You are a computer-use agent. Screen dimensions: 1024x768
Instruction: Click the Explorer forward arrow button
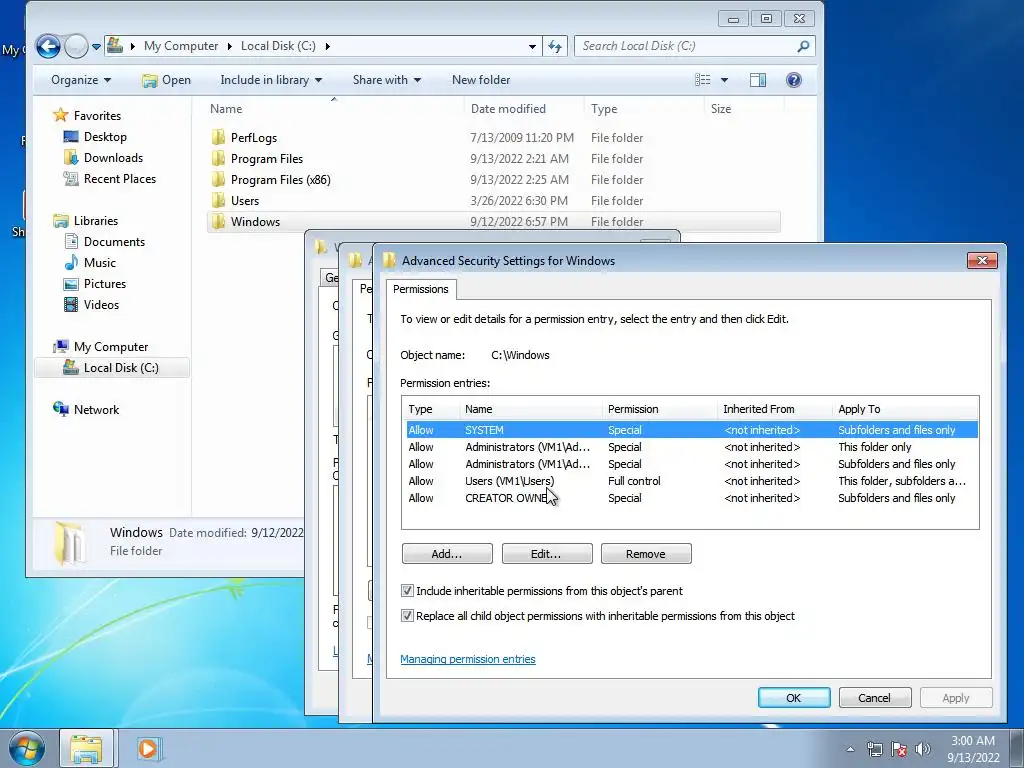click(x=76, y=46)
